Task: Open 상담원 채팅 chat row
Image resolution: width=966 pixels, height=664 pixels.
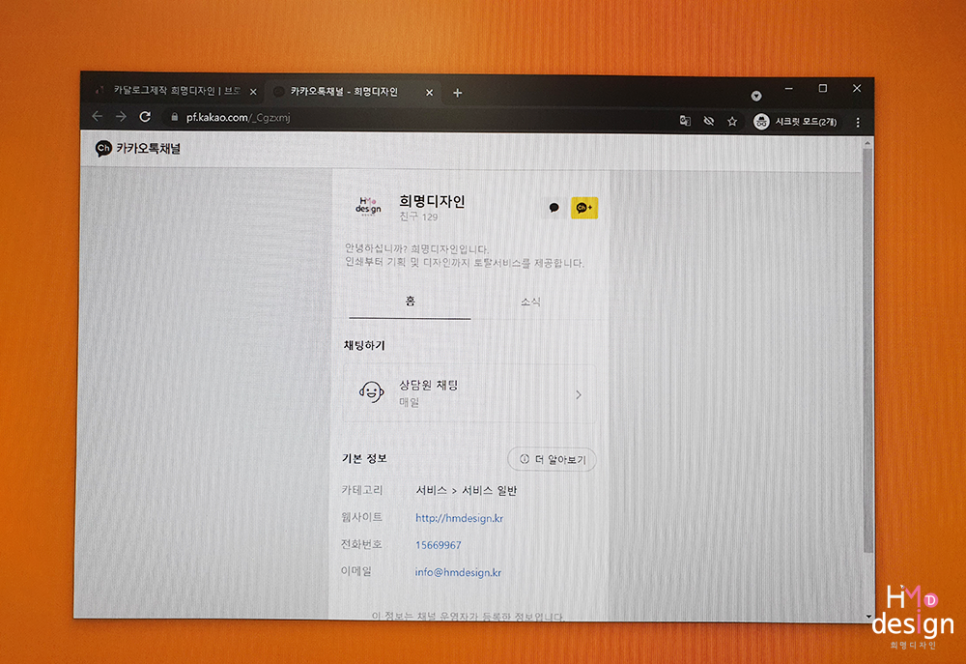Action: point(469,393)
